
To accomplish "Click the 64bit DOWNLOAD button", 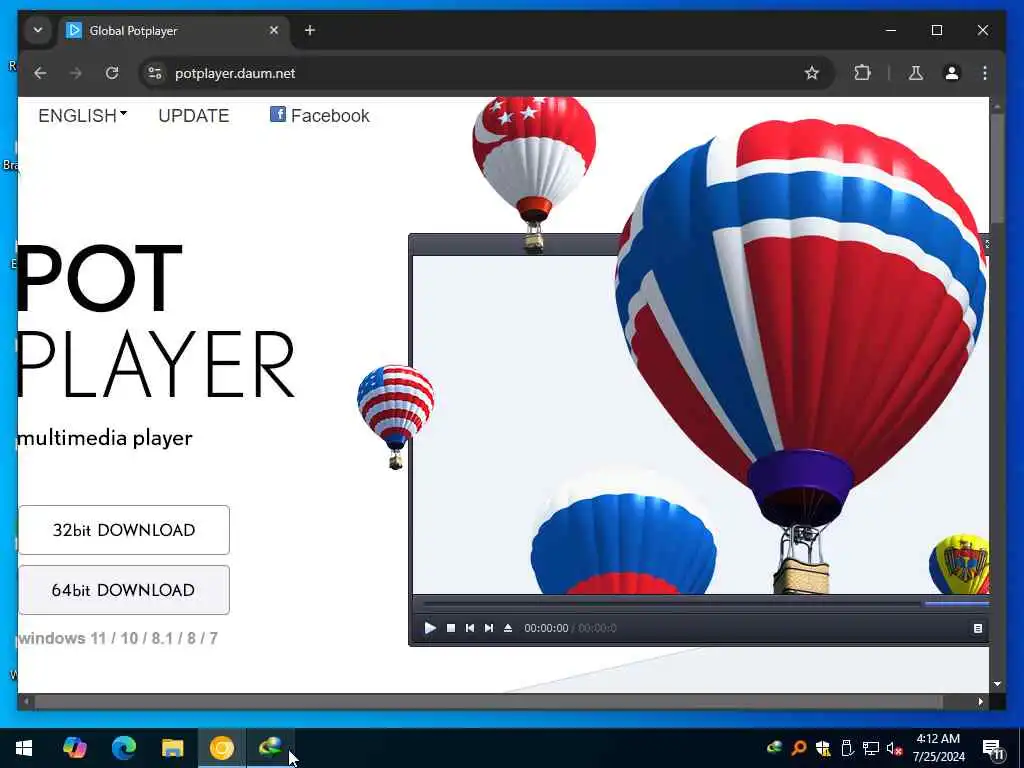I will click(124, 590).
